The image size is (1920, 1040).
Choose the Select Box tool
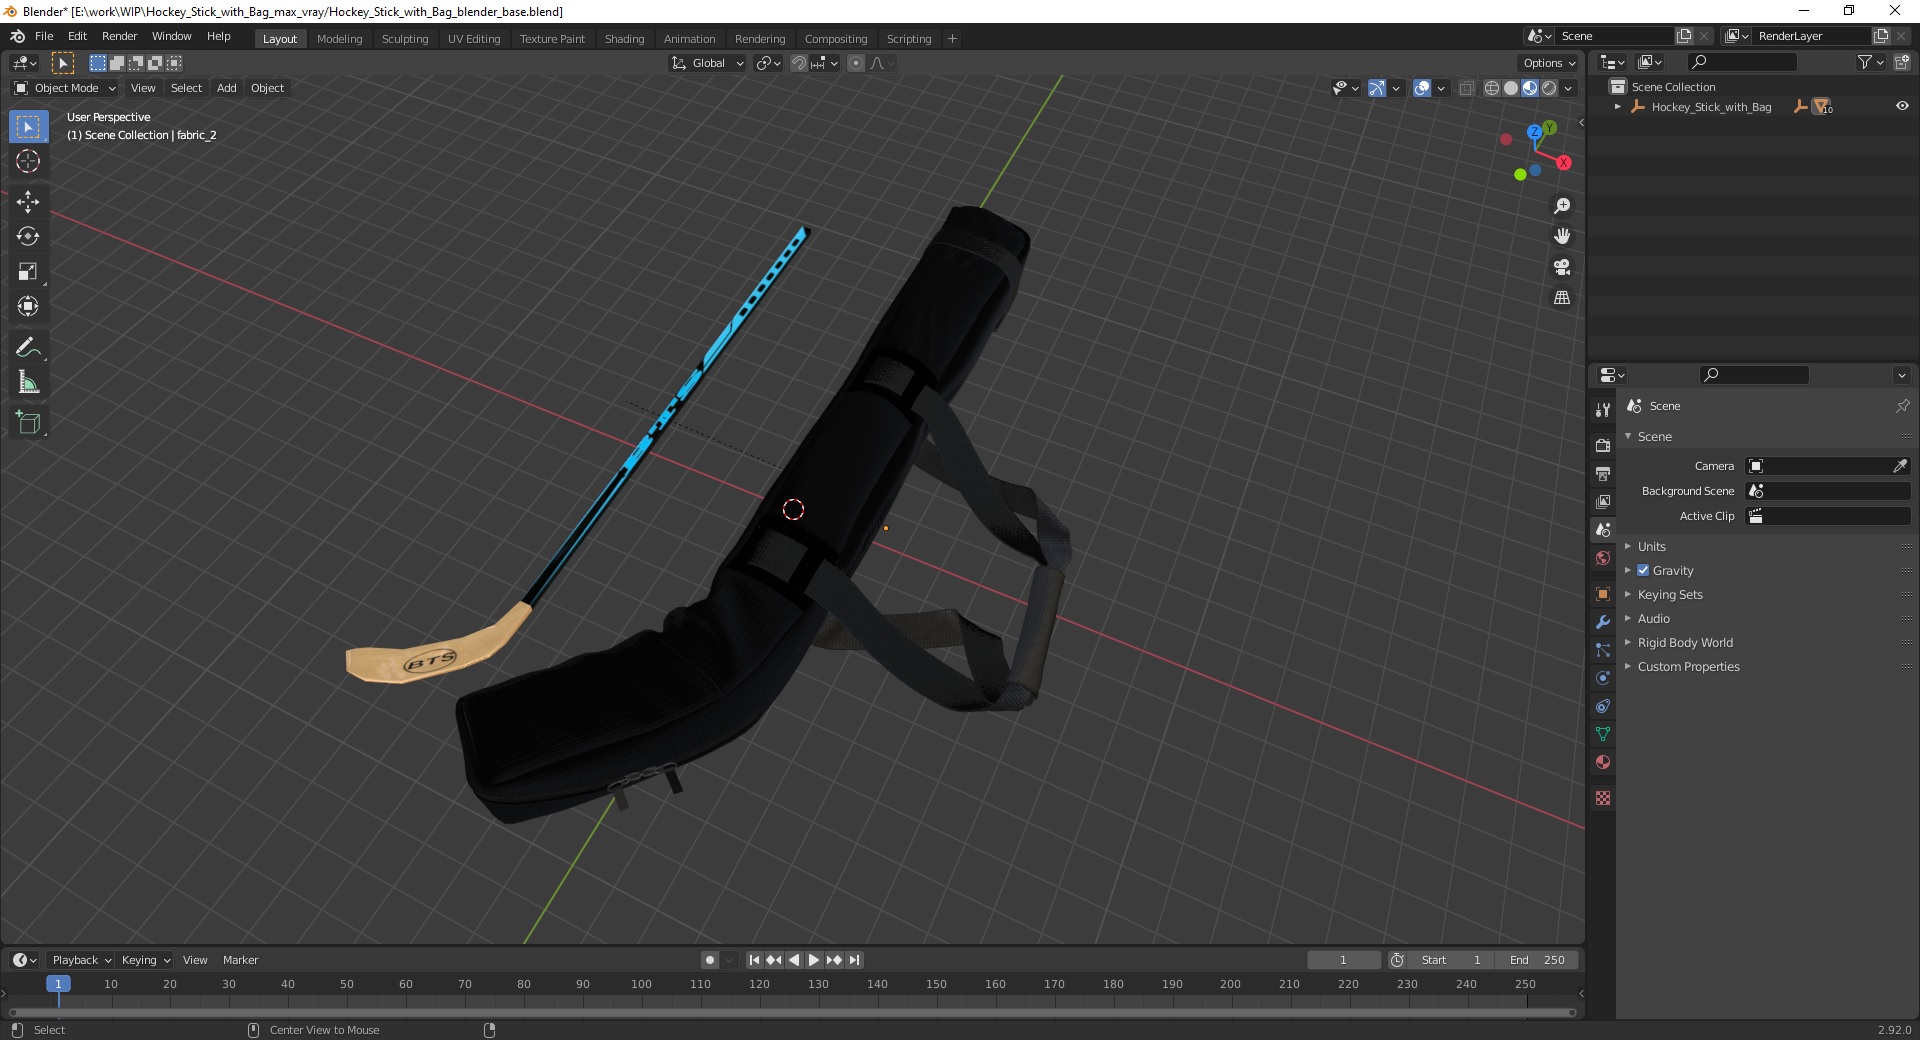[x=28, y=126]
